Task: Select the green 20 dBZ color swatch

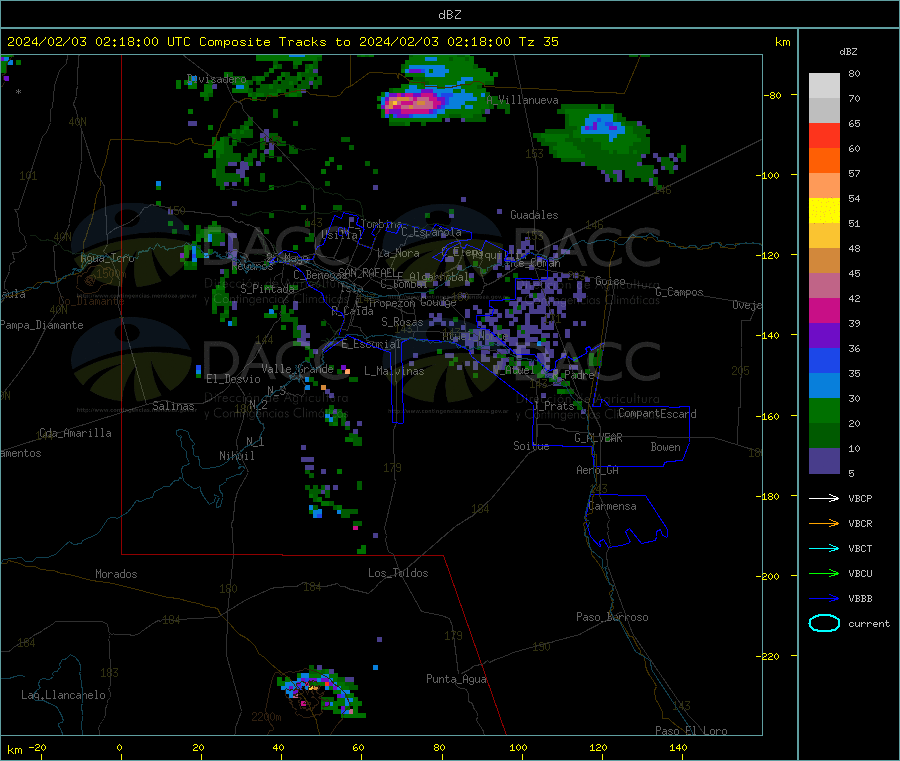Action: click(x=824, y=410)
